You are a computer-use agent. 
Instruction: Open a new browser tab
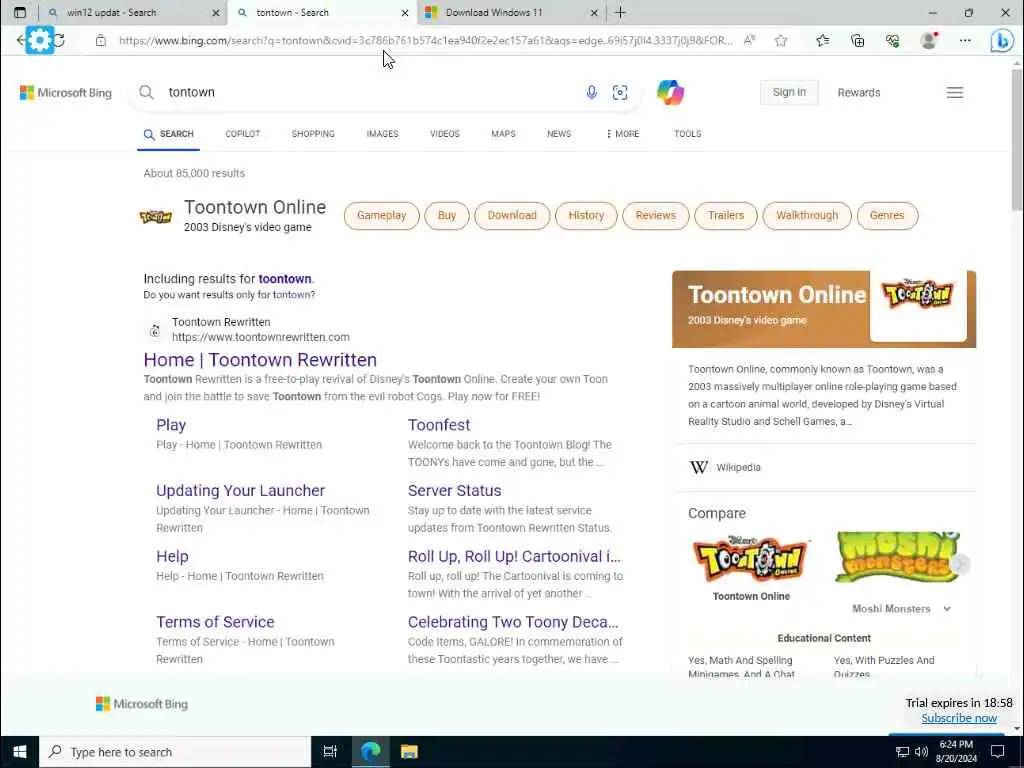click(x=620, y=12)
